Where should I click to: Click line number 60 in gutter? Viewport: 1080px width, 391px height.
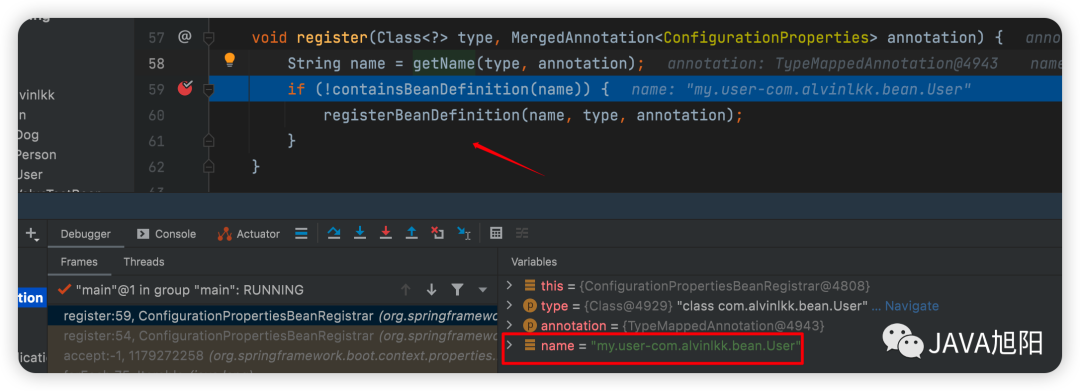(156, 115)
